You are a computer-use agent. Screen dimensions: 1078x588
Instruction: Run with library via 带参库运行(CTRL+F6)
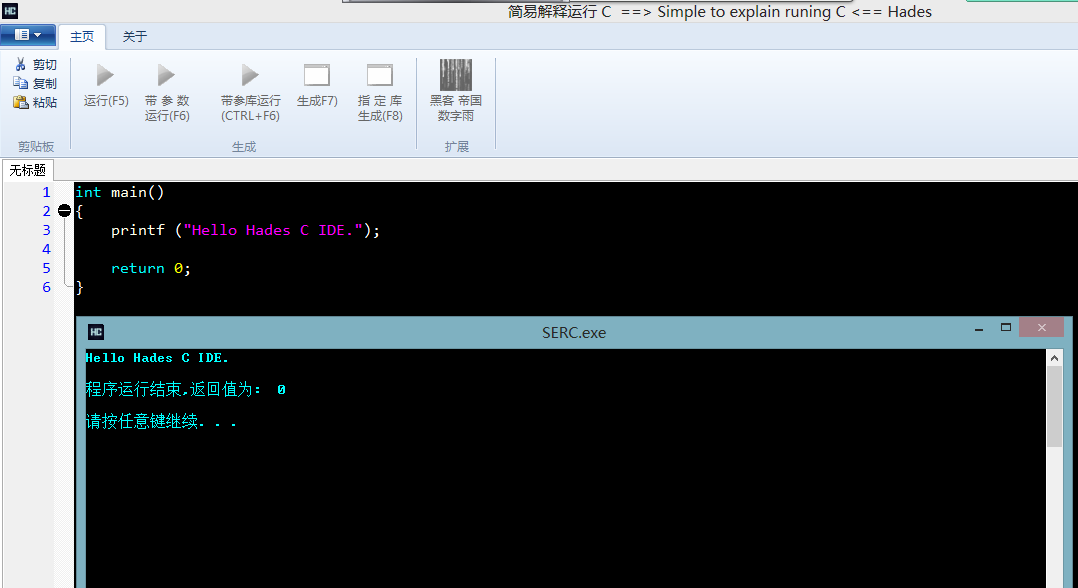click(250, 93)
